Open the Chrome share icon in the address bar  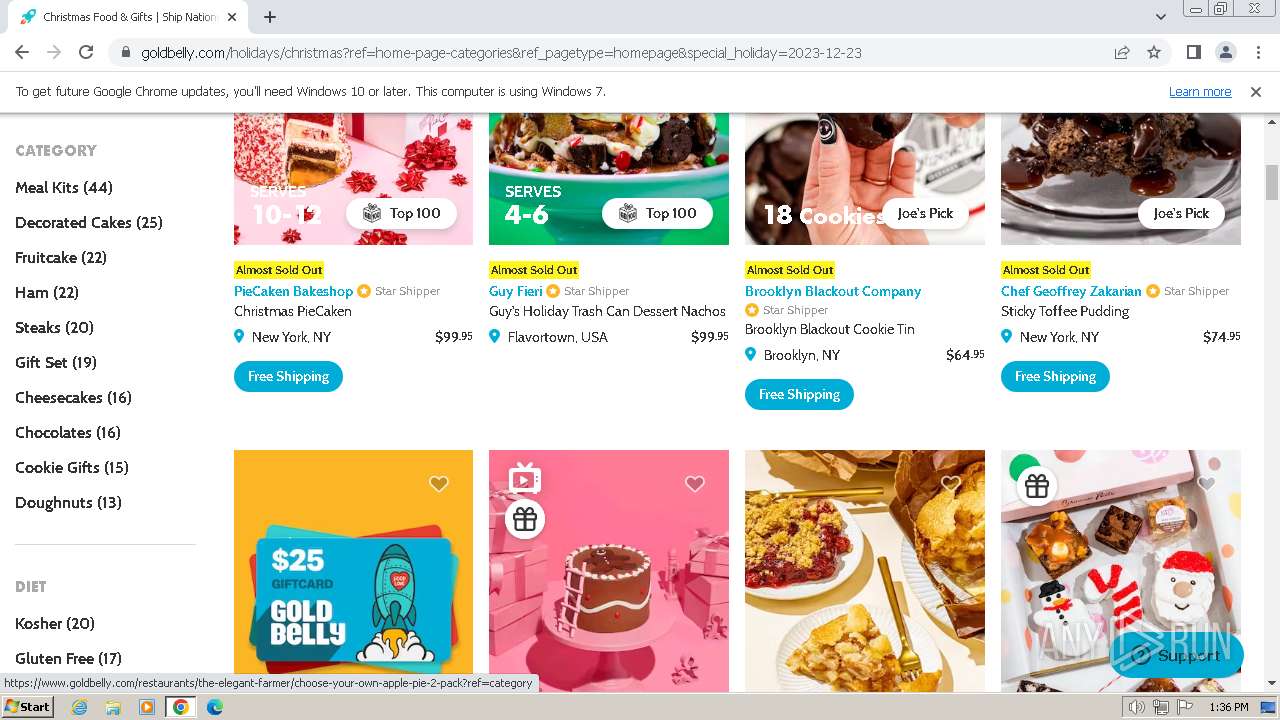pos(1122,52)
